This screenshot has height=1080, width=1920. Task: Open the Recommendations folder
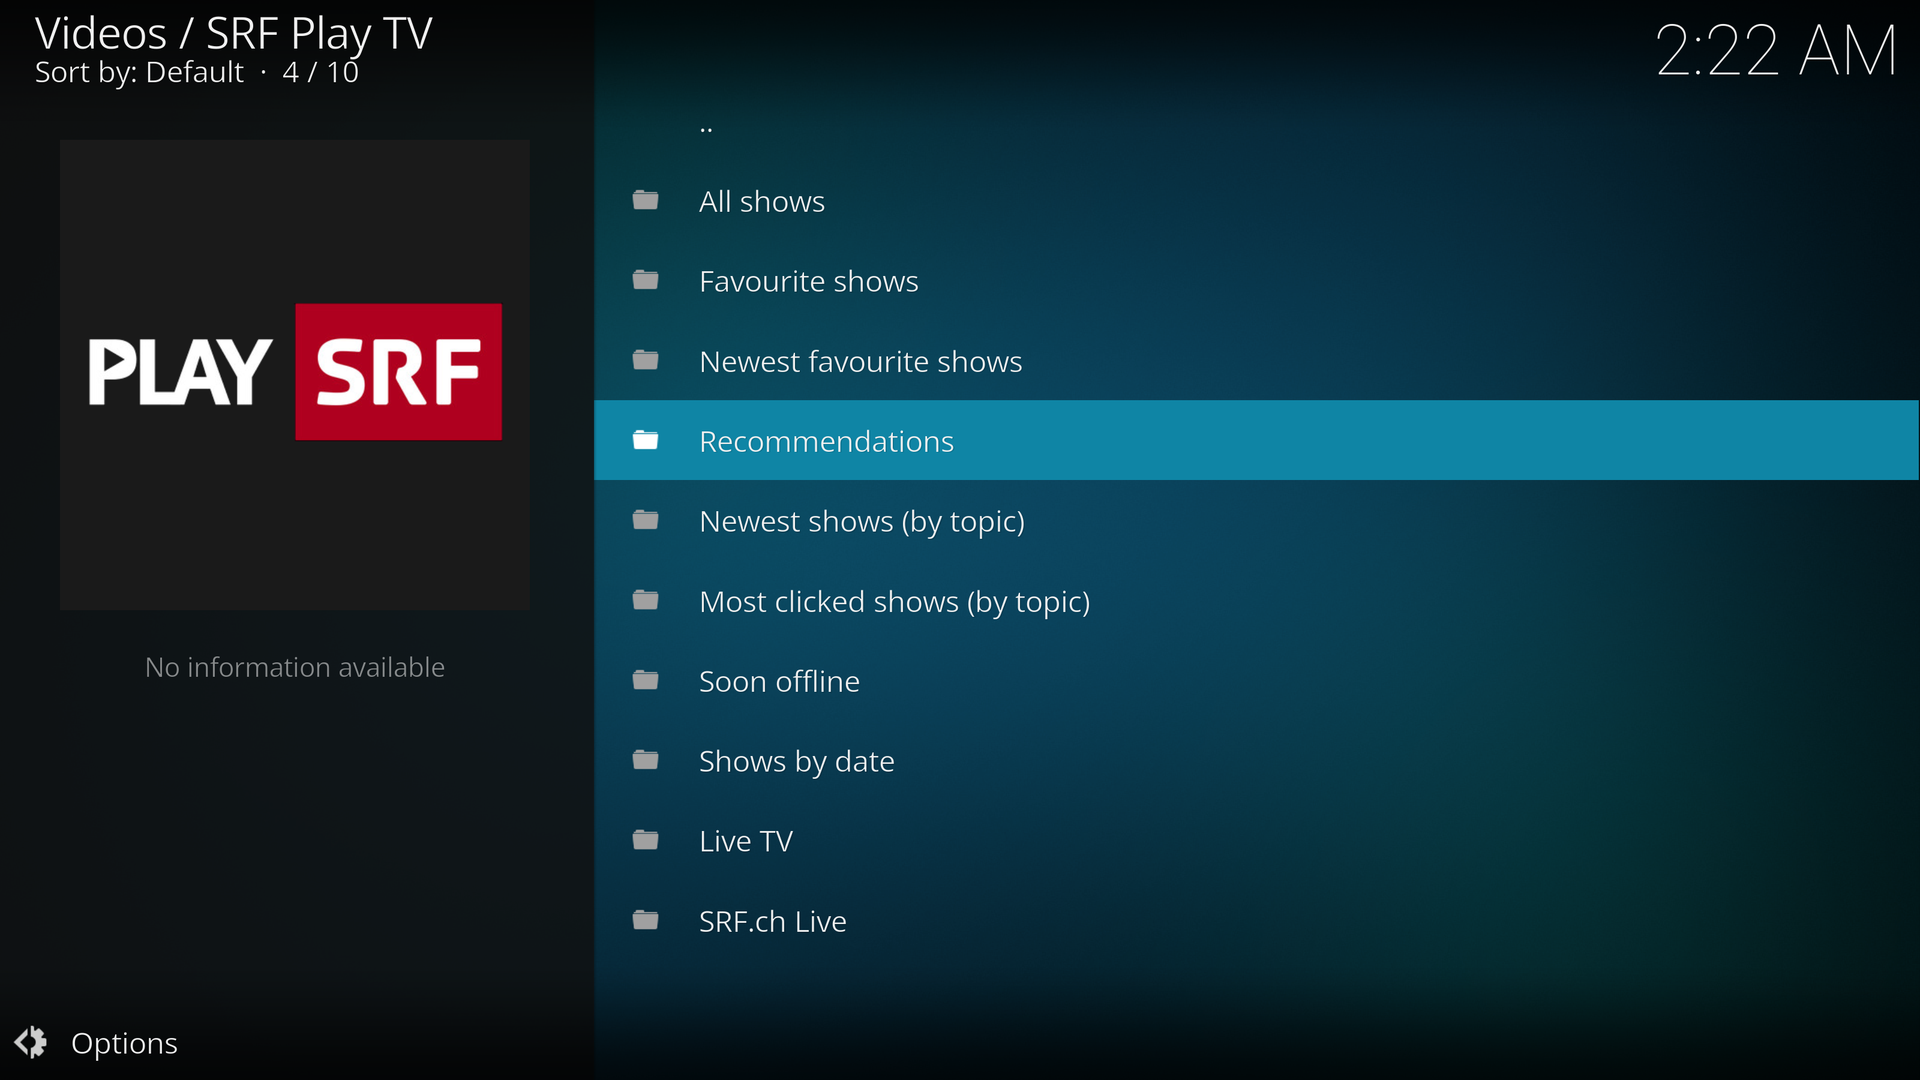point(826,442)
